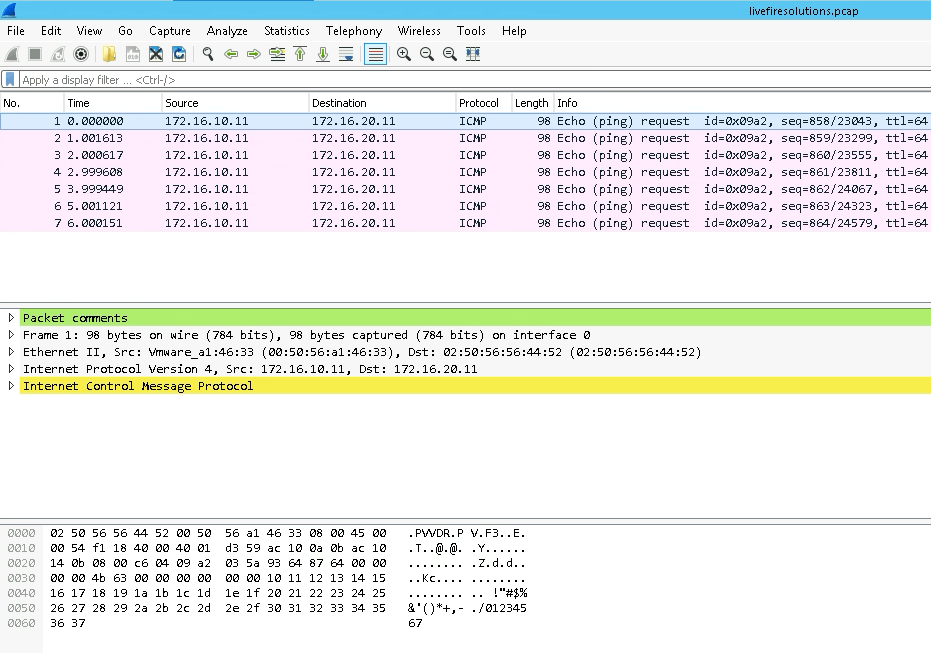
Task: Zoom in the main window text
Action: (404, 55)
